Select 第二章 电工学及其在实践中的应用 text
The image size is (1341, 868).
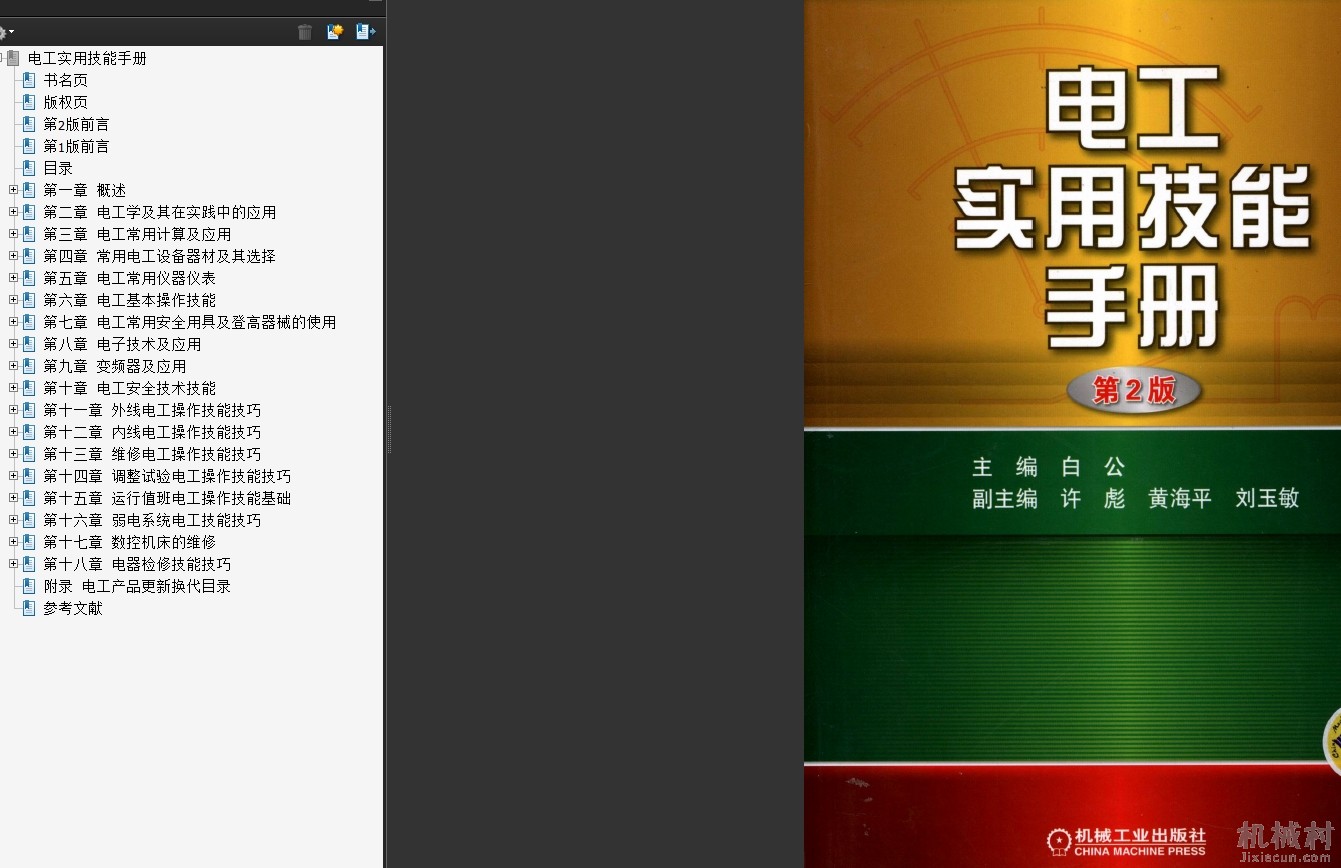pyautogui.click(x=160, y=212)
